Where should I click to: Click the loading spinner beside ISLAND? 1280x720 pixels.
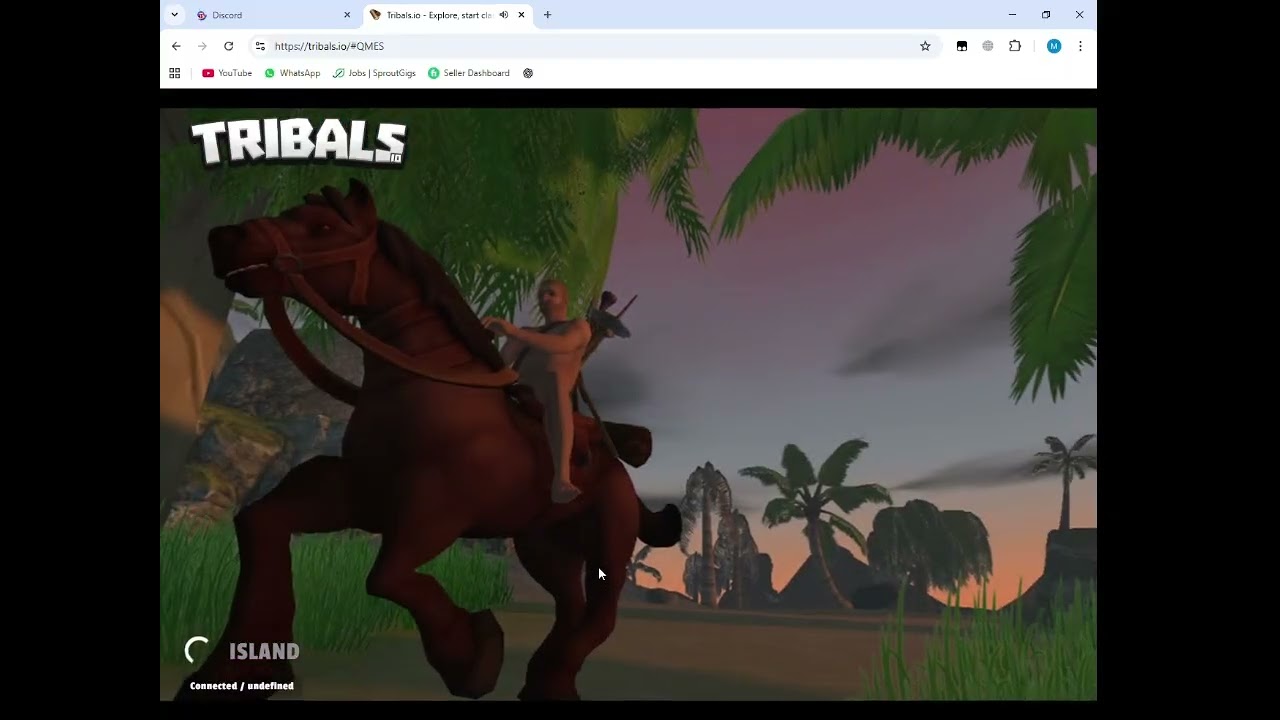tap(198, 651)
